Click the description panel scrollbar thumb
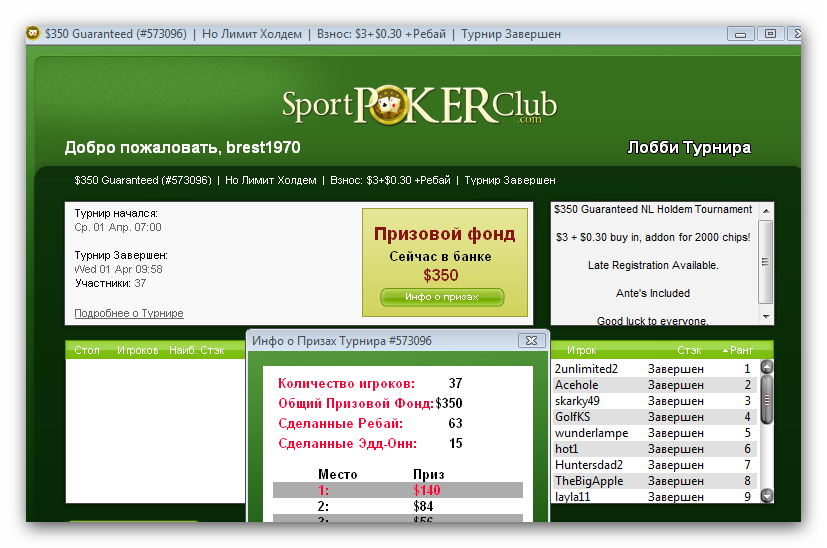827x548 pixels. click(x=766, y=262)
